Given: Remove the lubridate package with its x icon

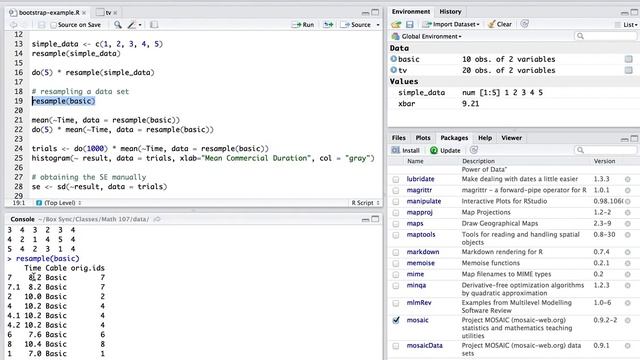Looking at the screenshot, I should [628, 179].
